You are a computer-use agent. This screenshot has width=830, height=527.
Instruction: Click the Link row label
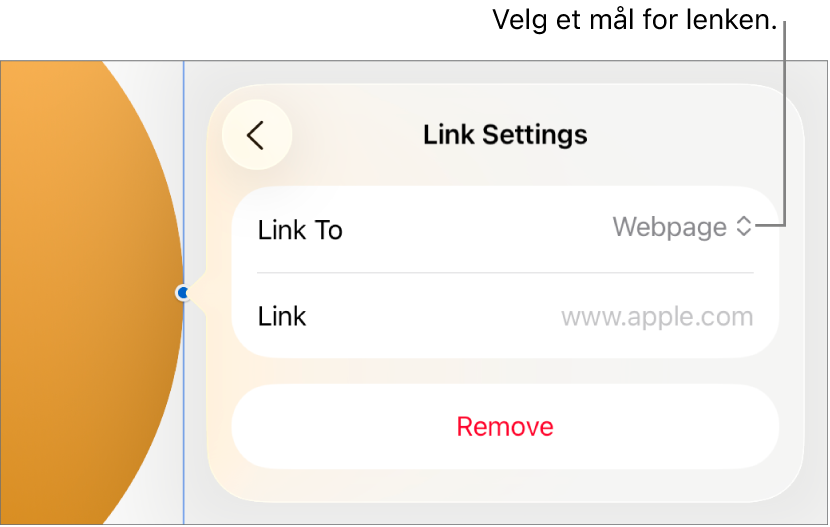pyautogui.click(x=282, y=316)
